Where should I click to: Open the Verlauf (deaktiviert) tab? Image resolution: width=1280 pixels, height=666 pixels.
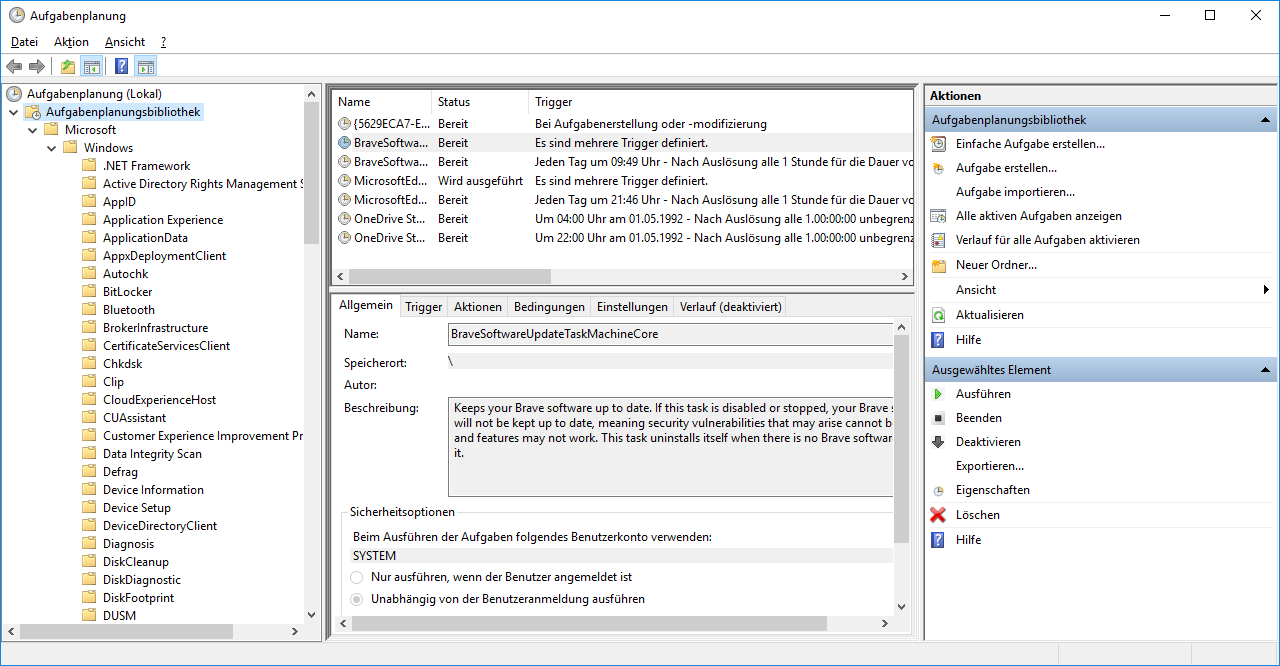[x=730, y=307]
